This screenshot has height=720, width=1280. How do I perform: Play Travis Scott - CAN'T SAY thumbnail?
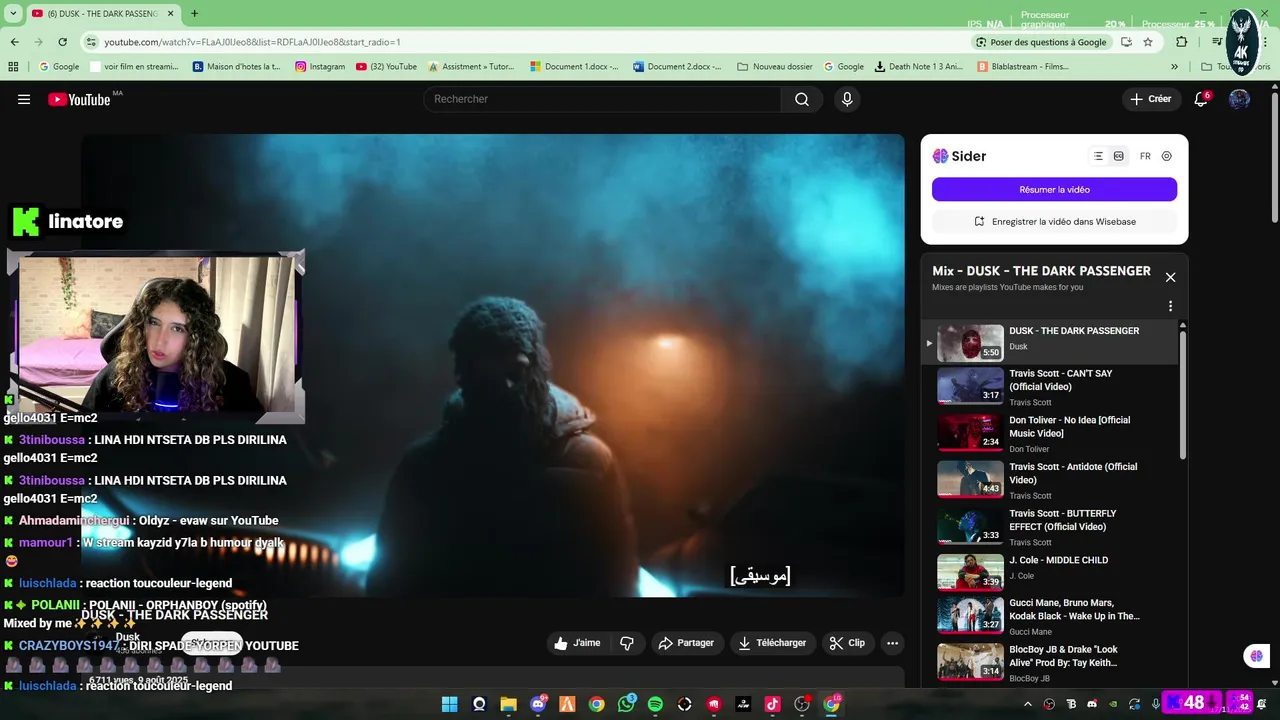[970, 385]
